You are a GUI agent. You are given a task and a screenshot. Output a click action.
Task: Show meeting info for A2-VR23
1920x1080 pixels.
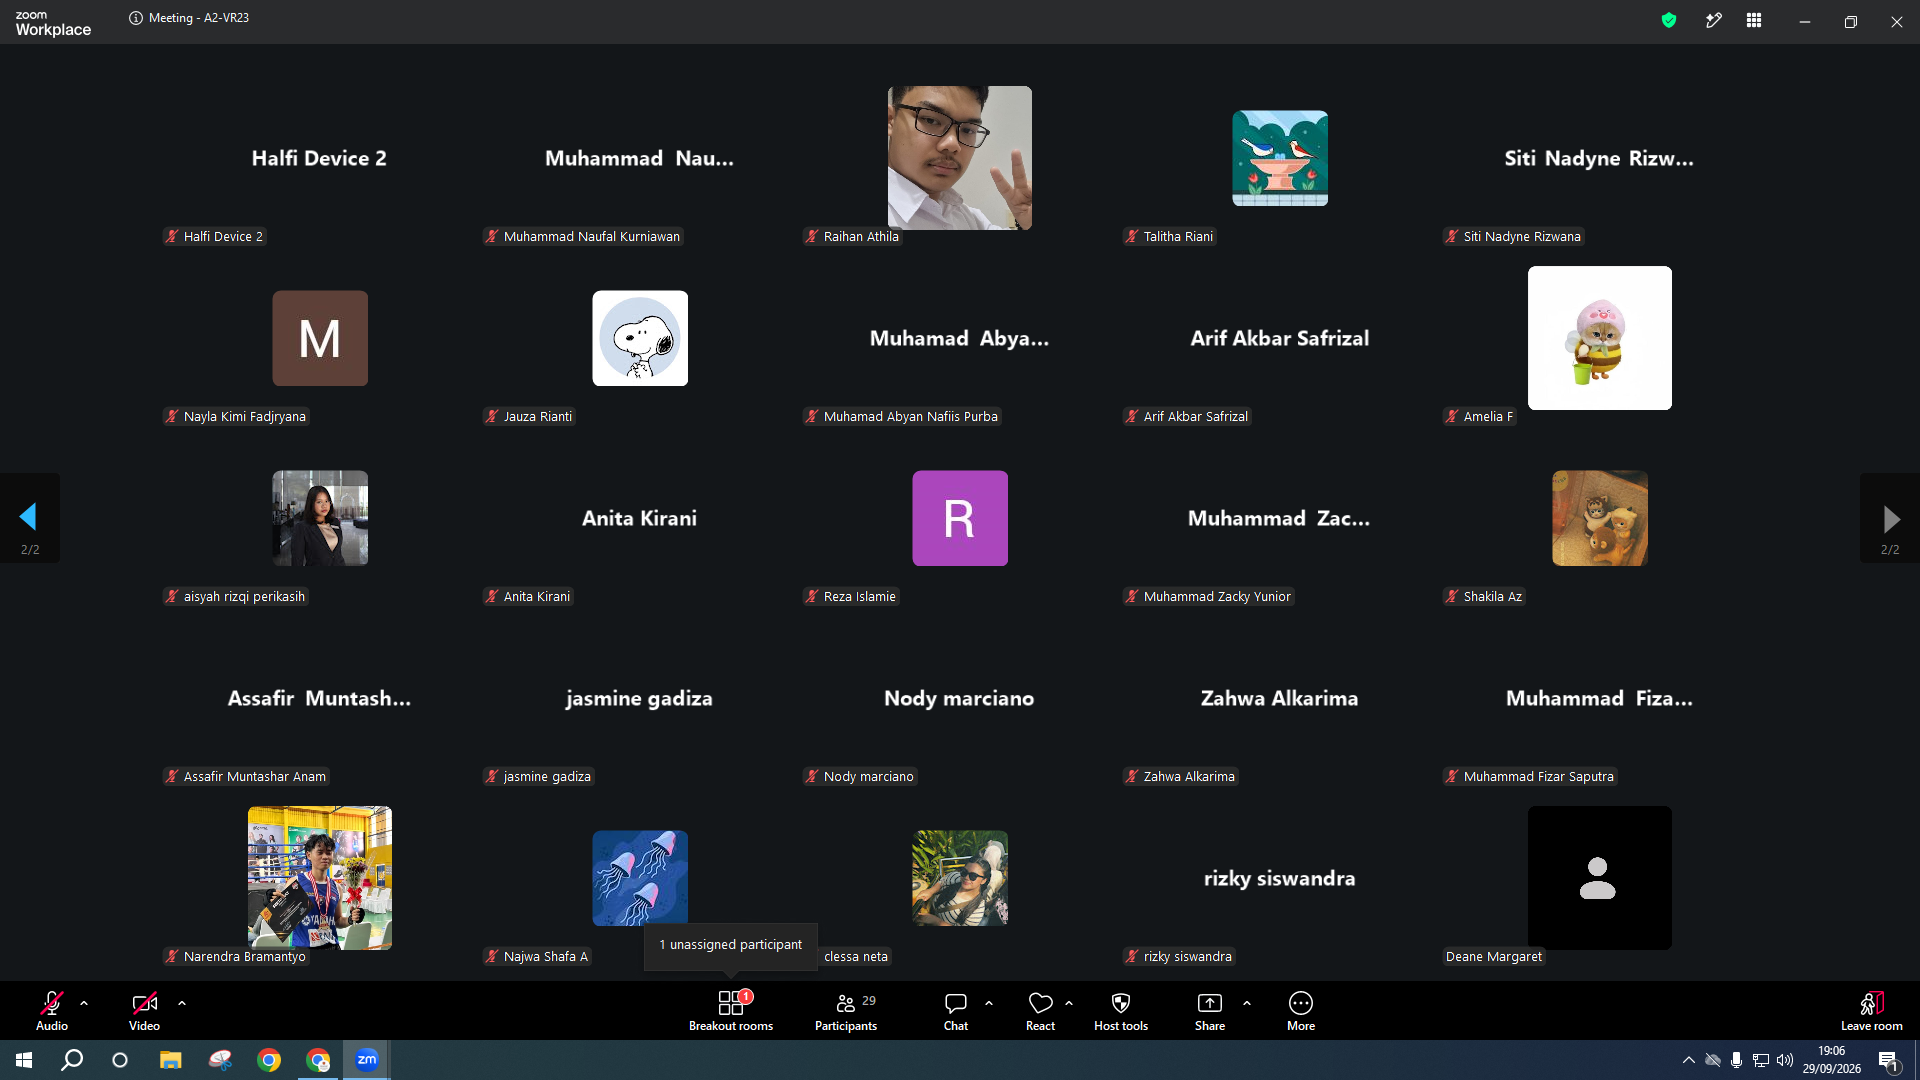pos(136,18)
